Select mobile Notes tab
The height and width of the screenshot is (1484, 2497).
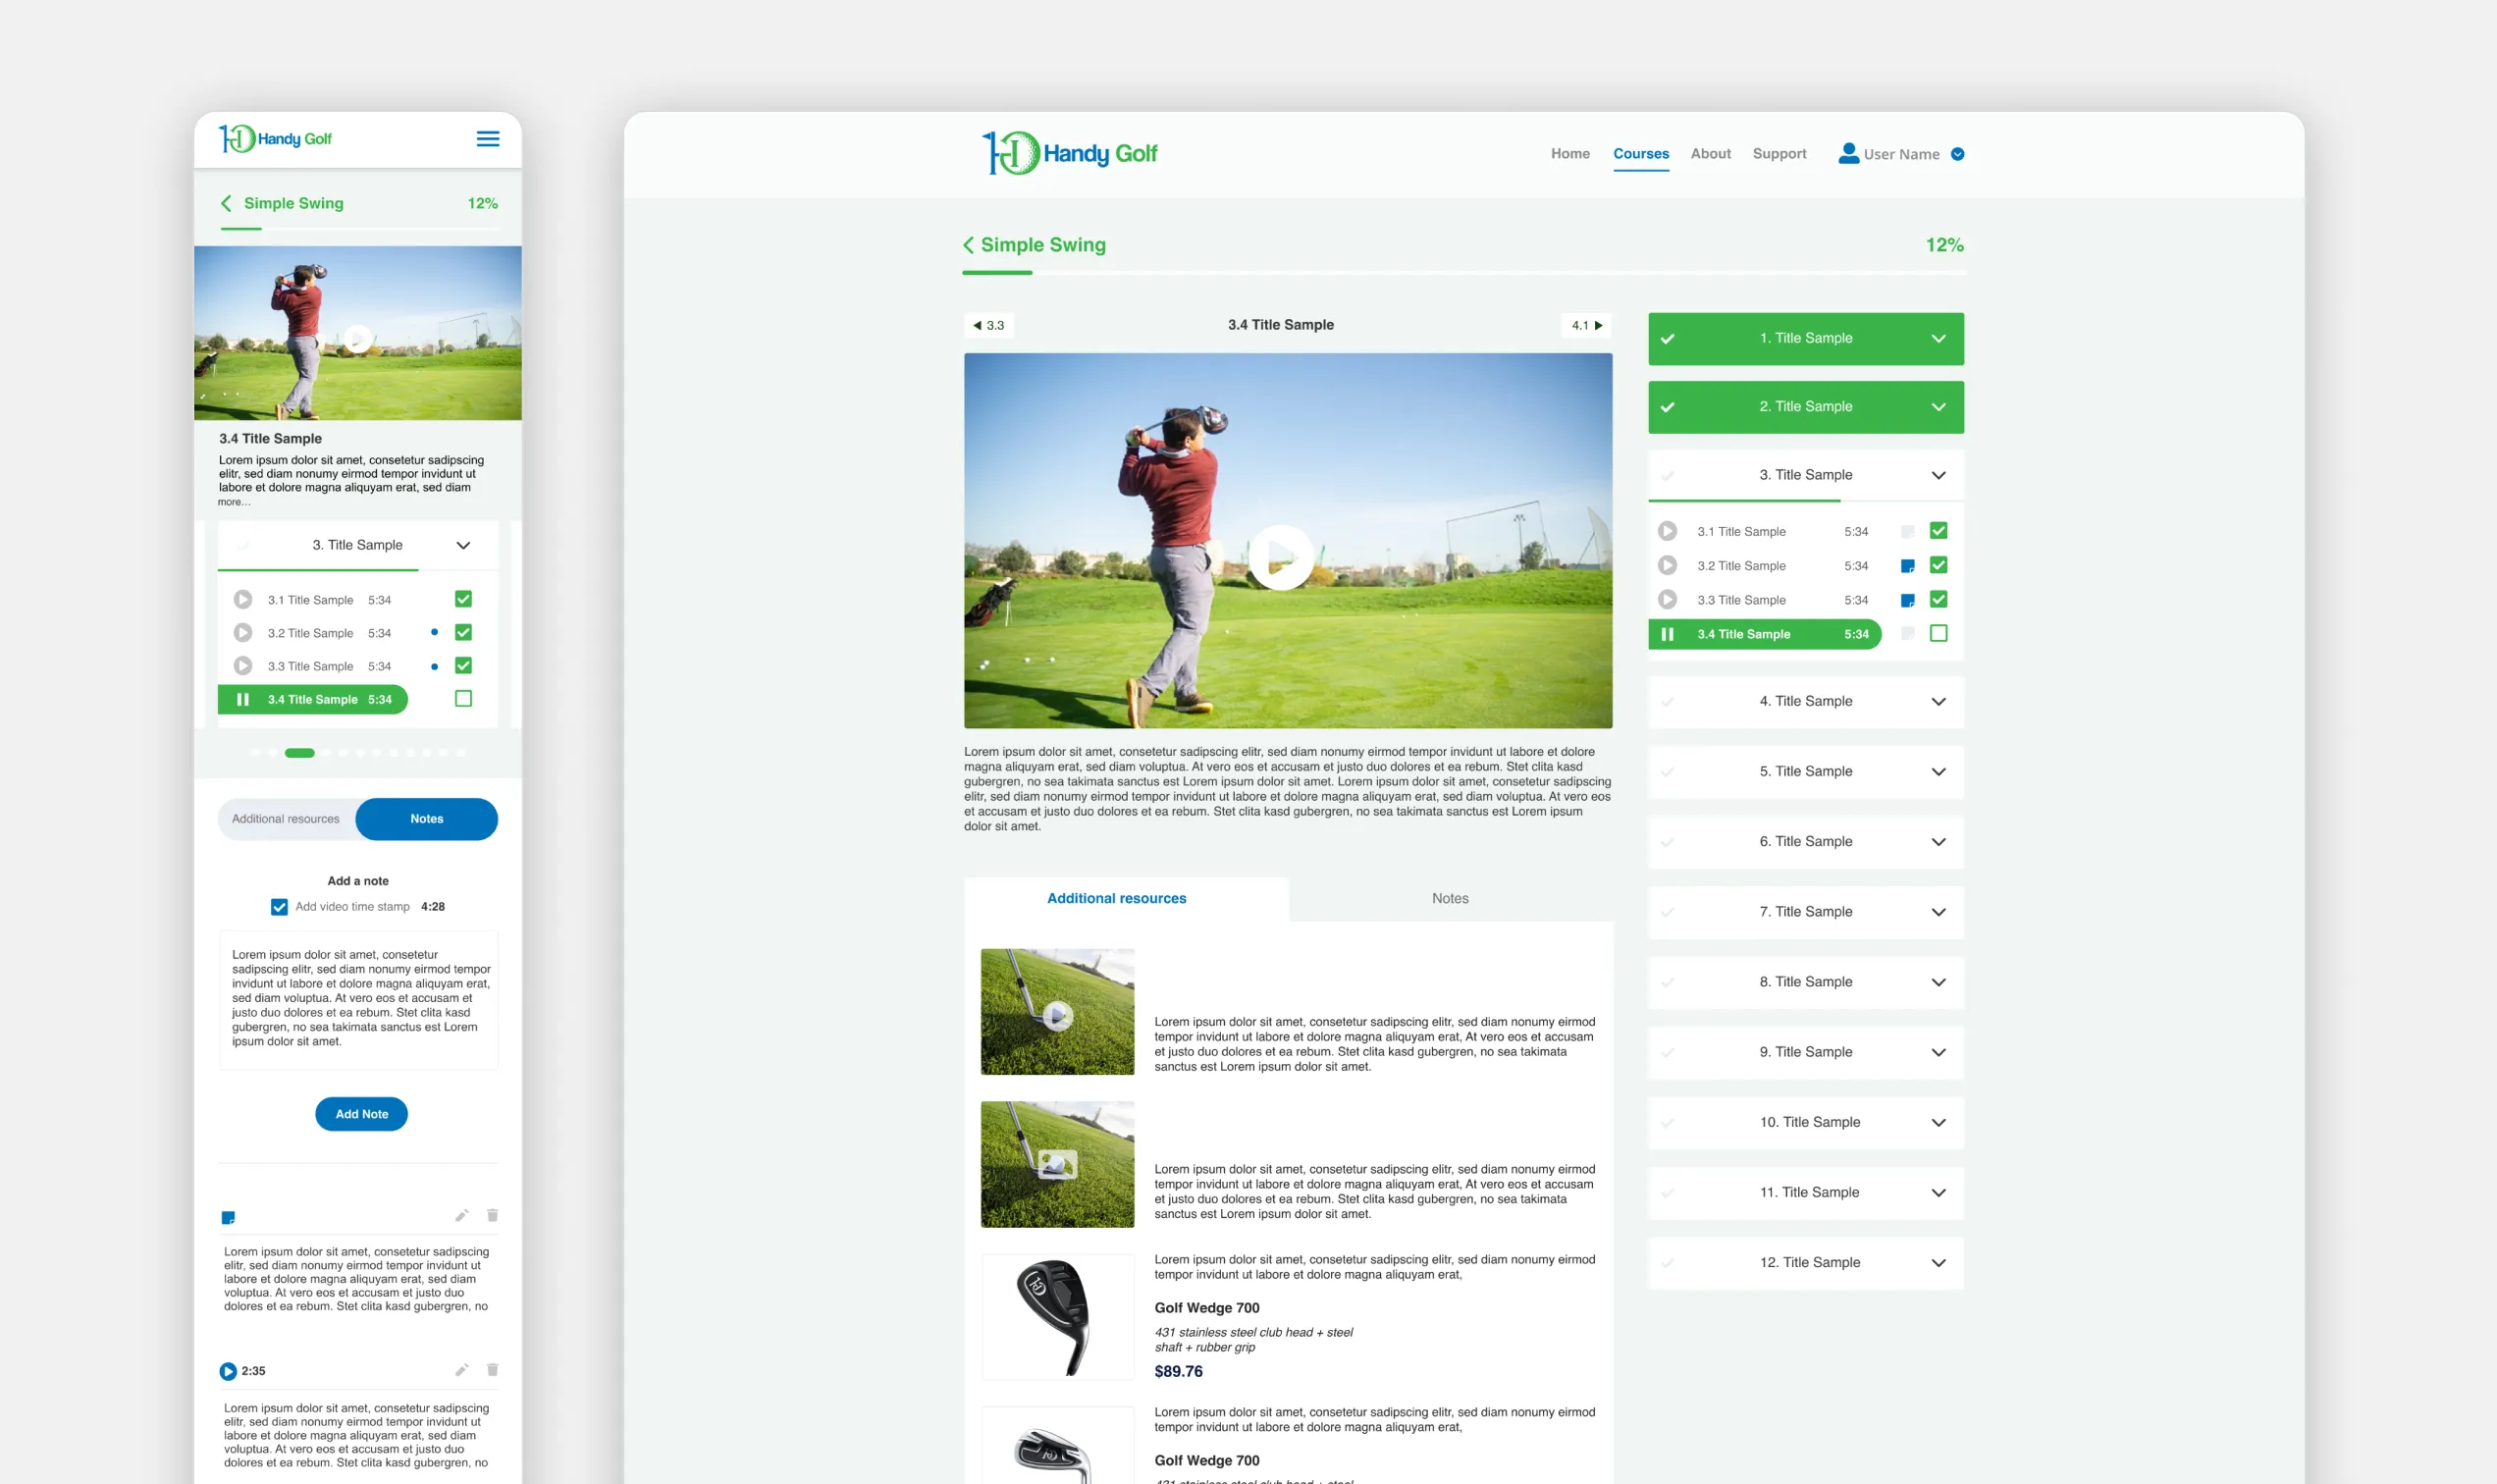pyautogui.click(x=427, y=819)
